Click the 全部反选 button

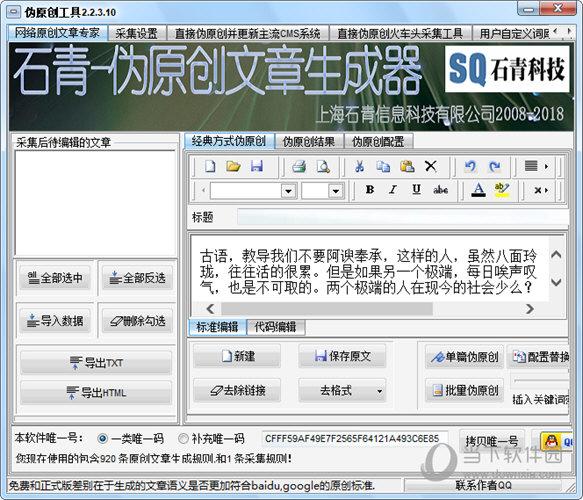click(x=137, y=278)
